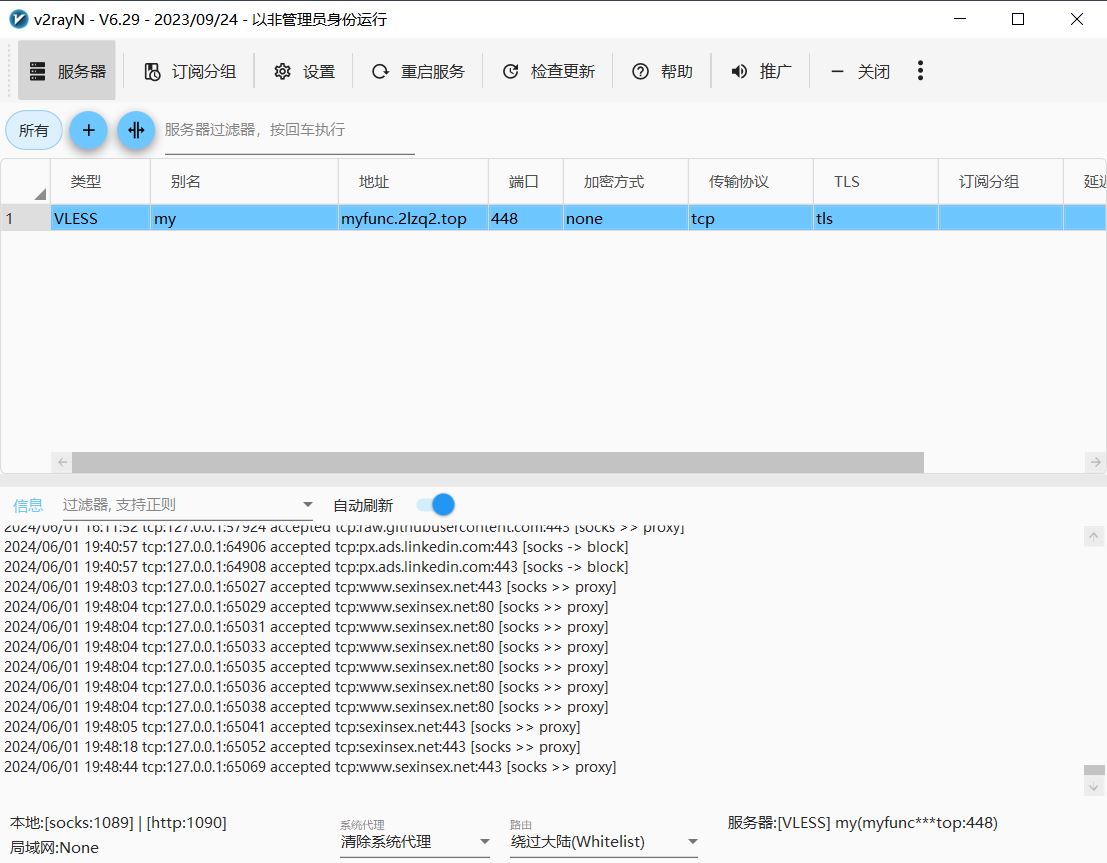The image size is (1107, 863).
Task: Click the row header number 1
Action: click(x=25, y=218)
